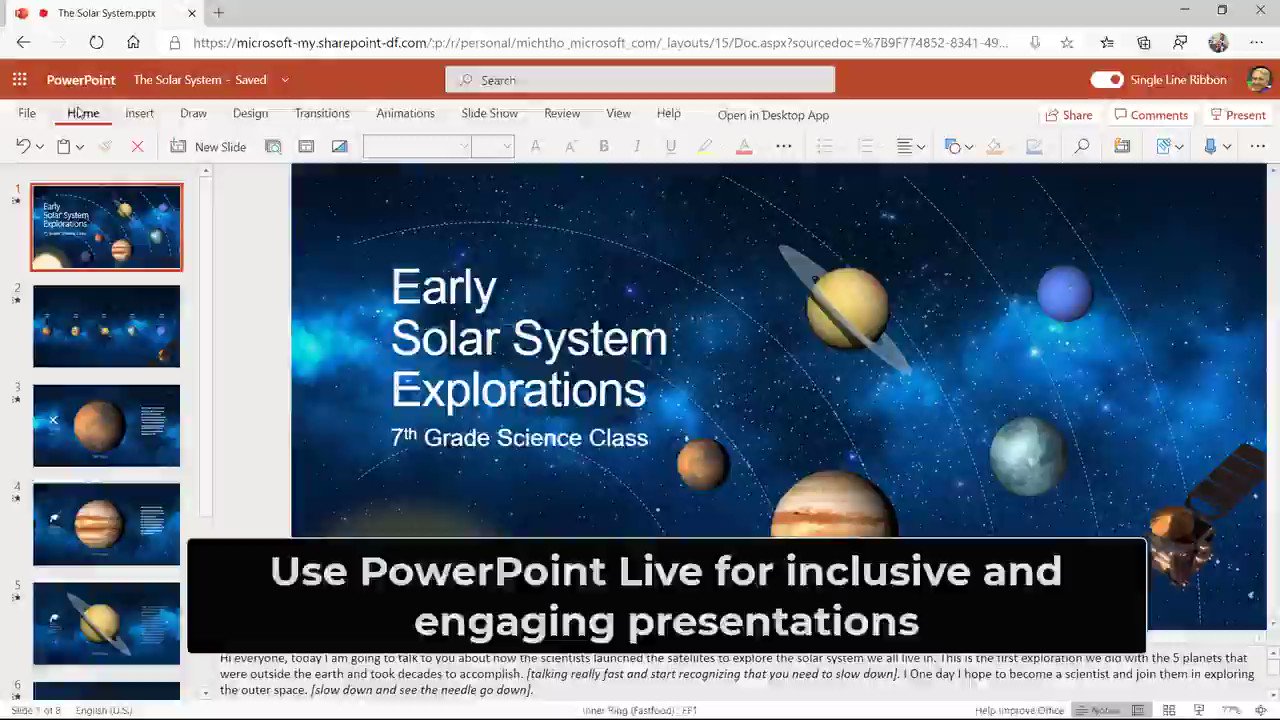Expand the Undo dropdown arrow
This screenshot has width=1280, height=720.
pyautogui.click(x=40, y=147)
